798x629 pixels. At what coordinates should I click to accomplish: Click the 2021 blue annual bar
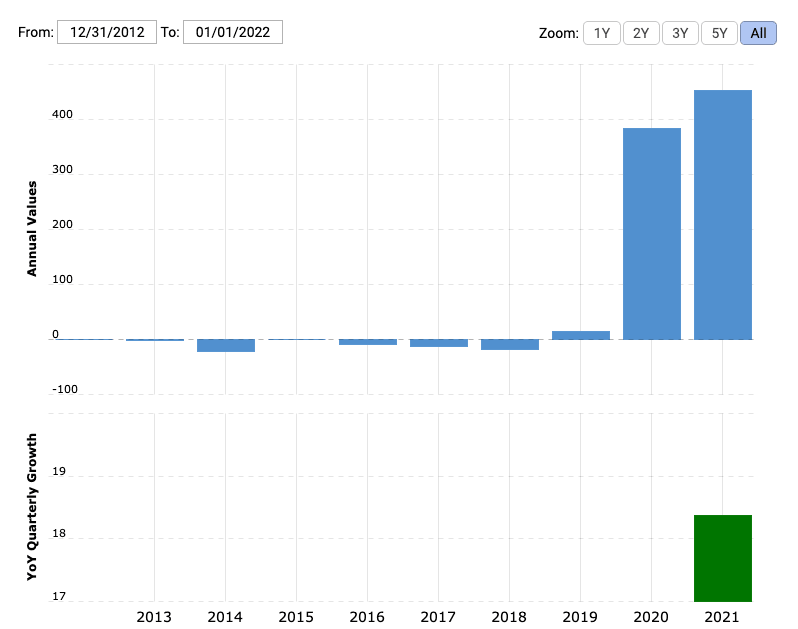click(x=722, y=214)
